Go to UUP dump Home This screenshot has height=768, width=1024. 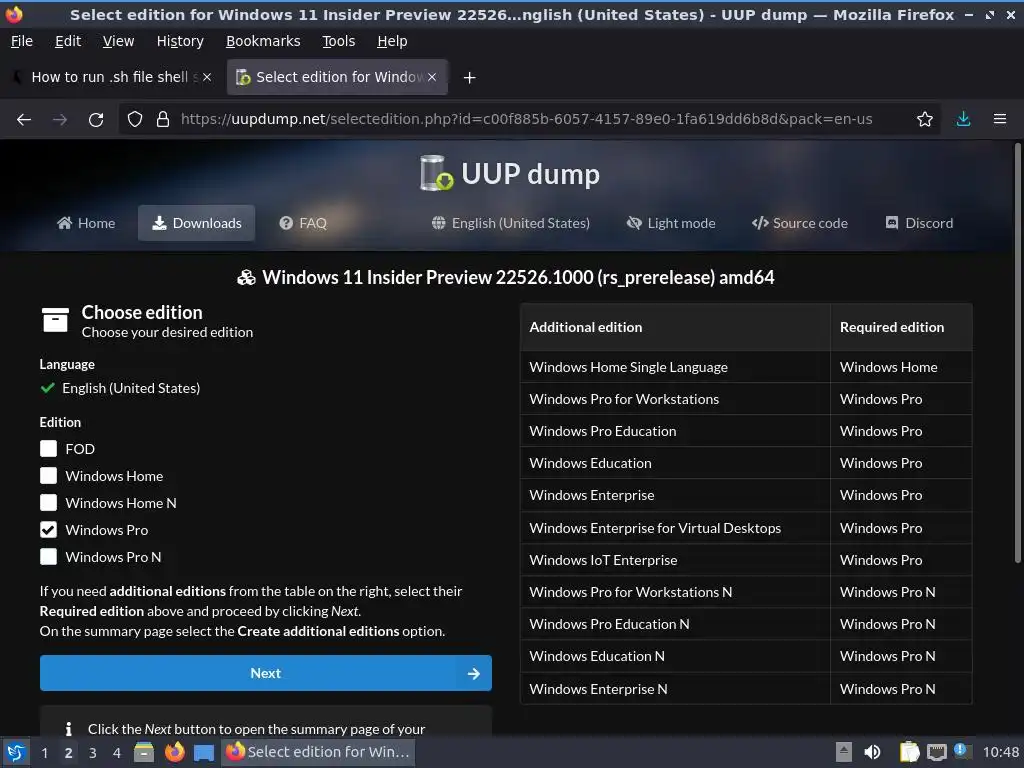86,223
